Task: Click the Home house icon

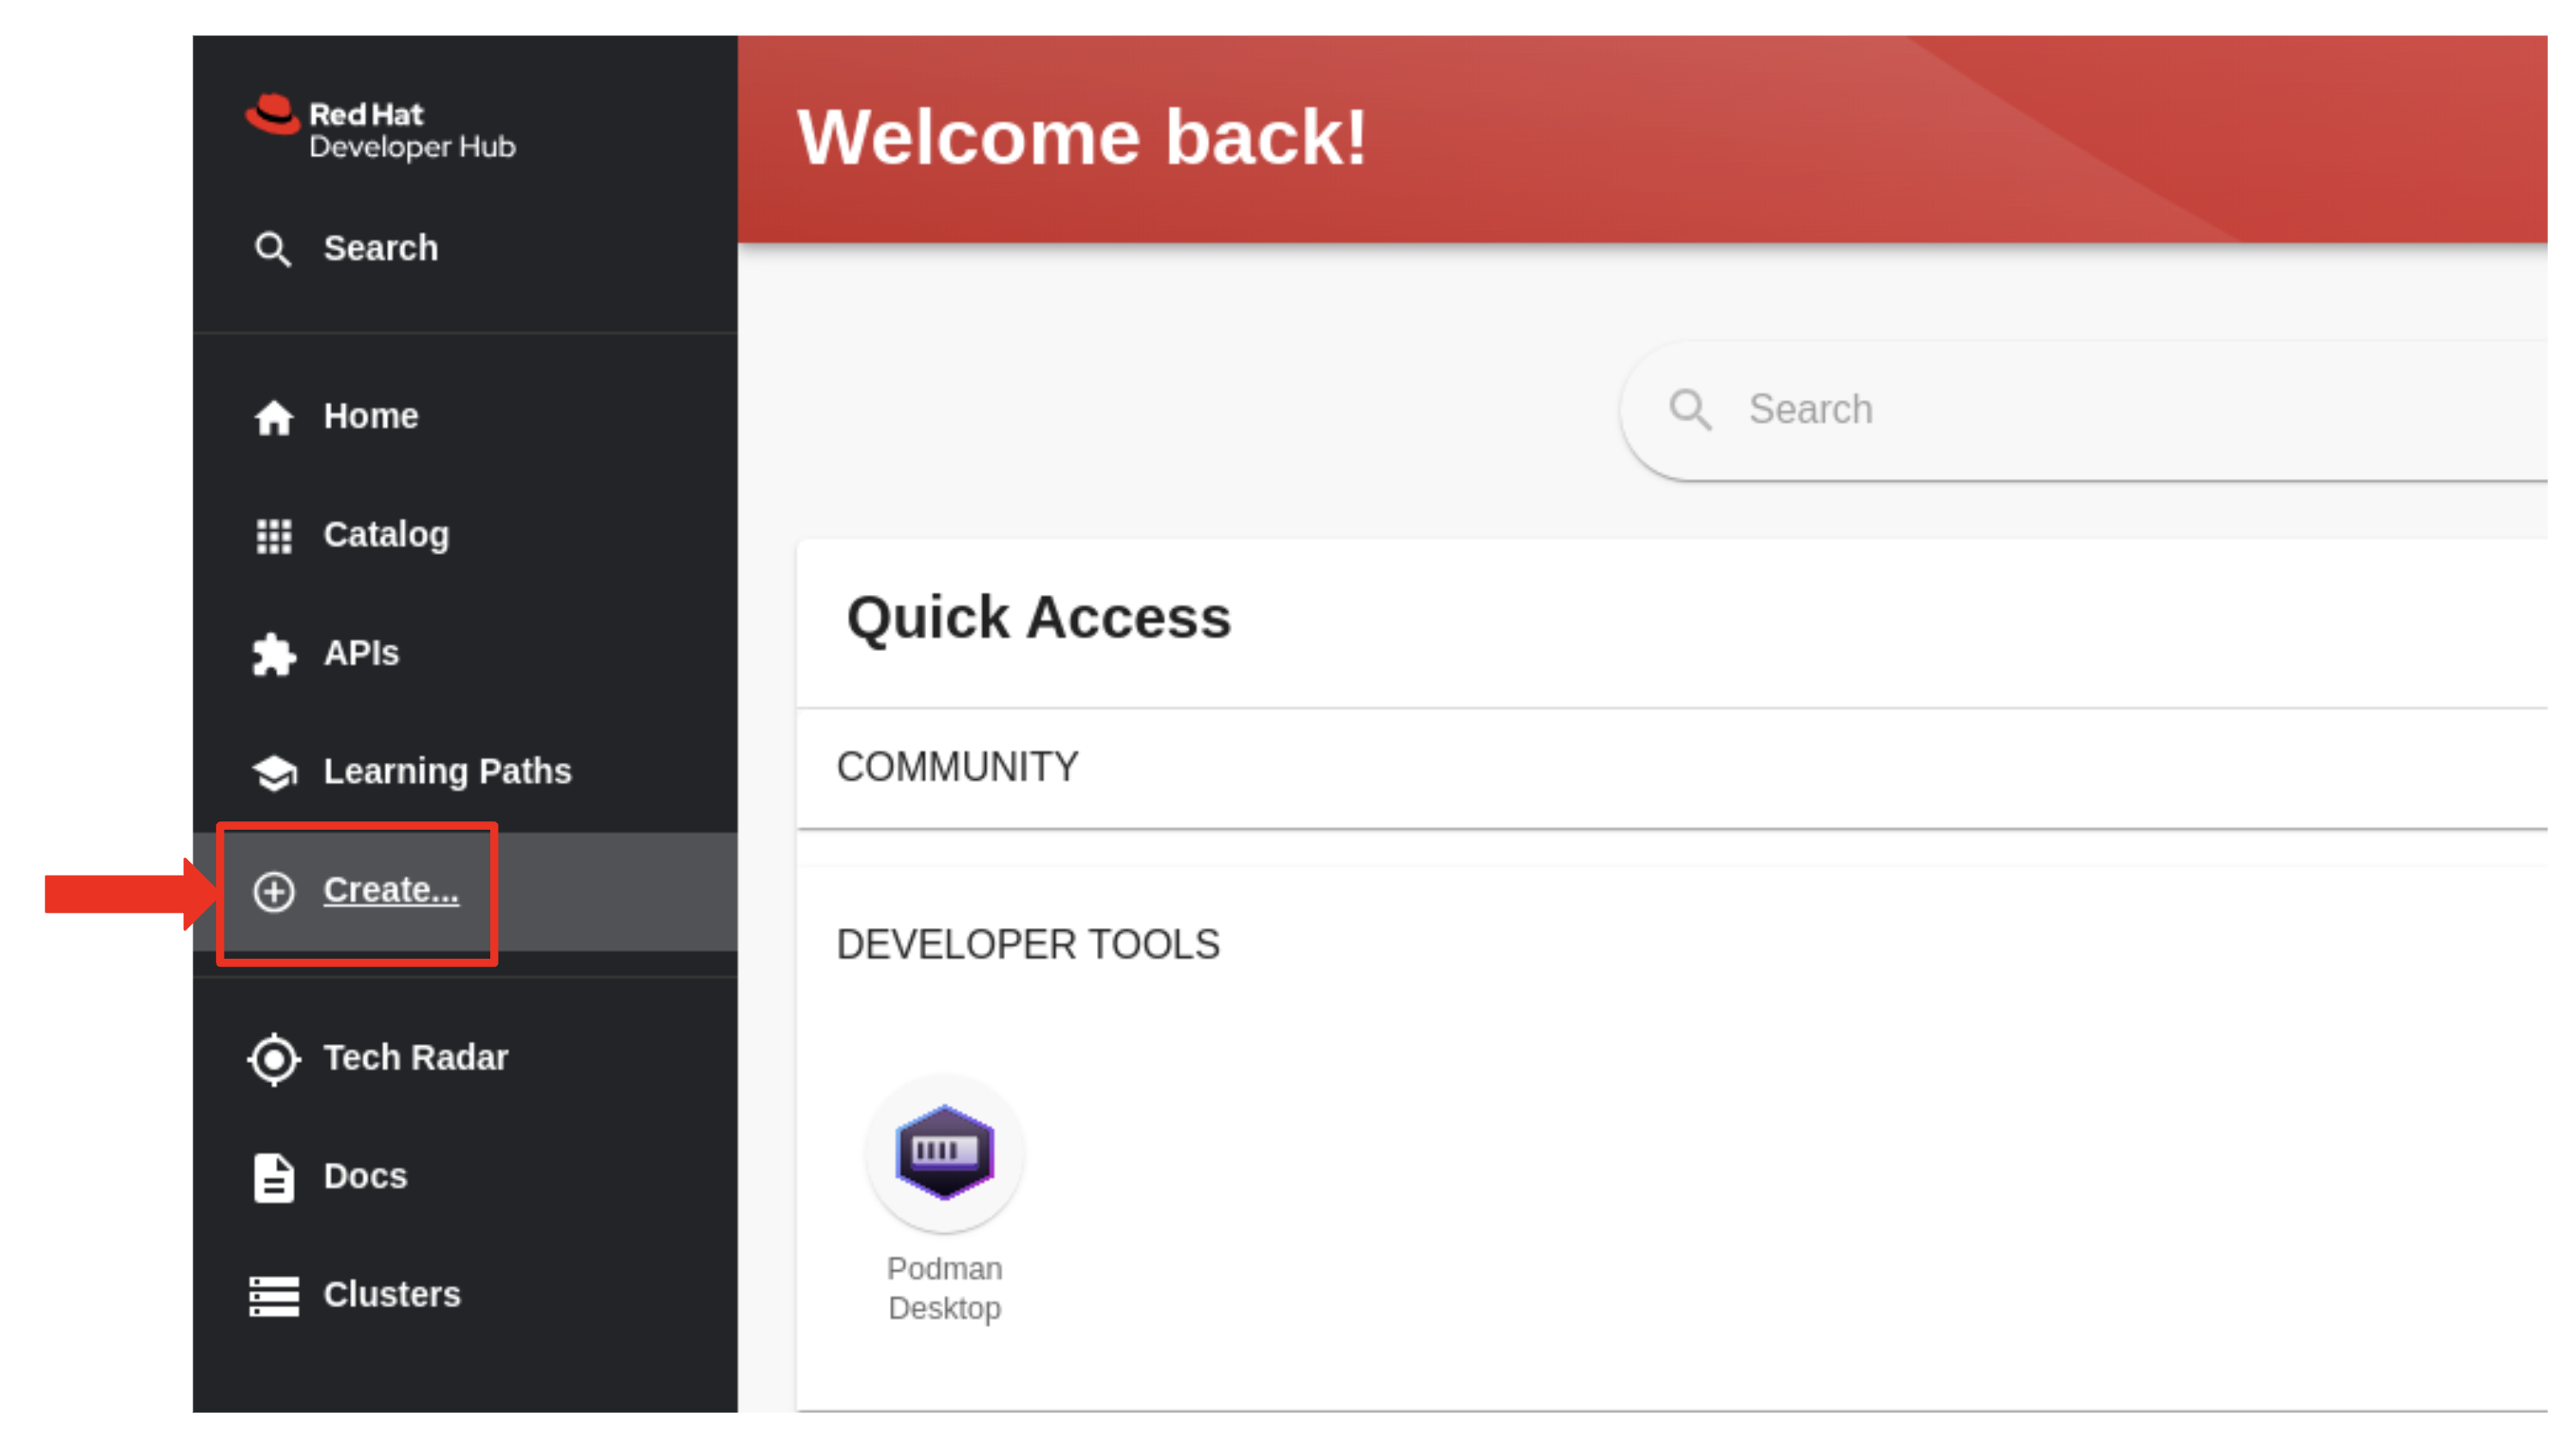Action: click(273, 417)
